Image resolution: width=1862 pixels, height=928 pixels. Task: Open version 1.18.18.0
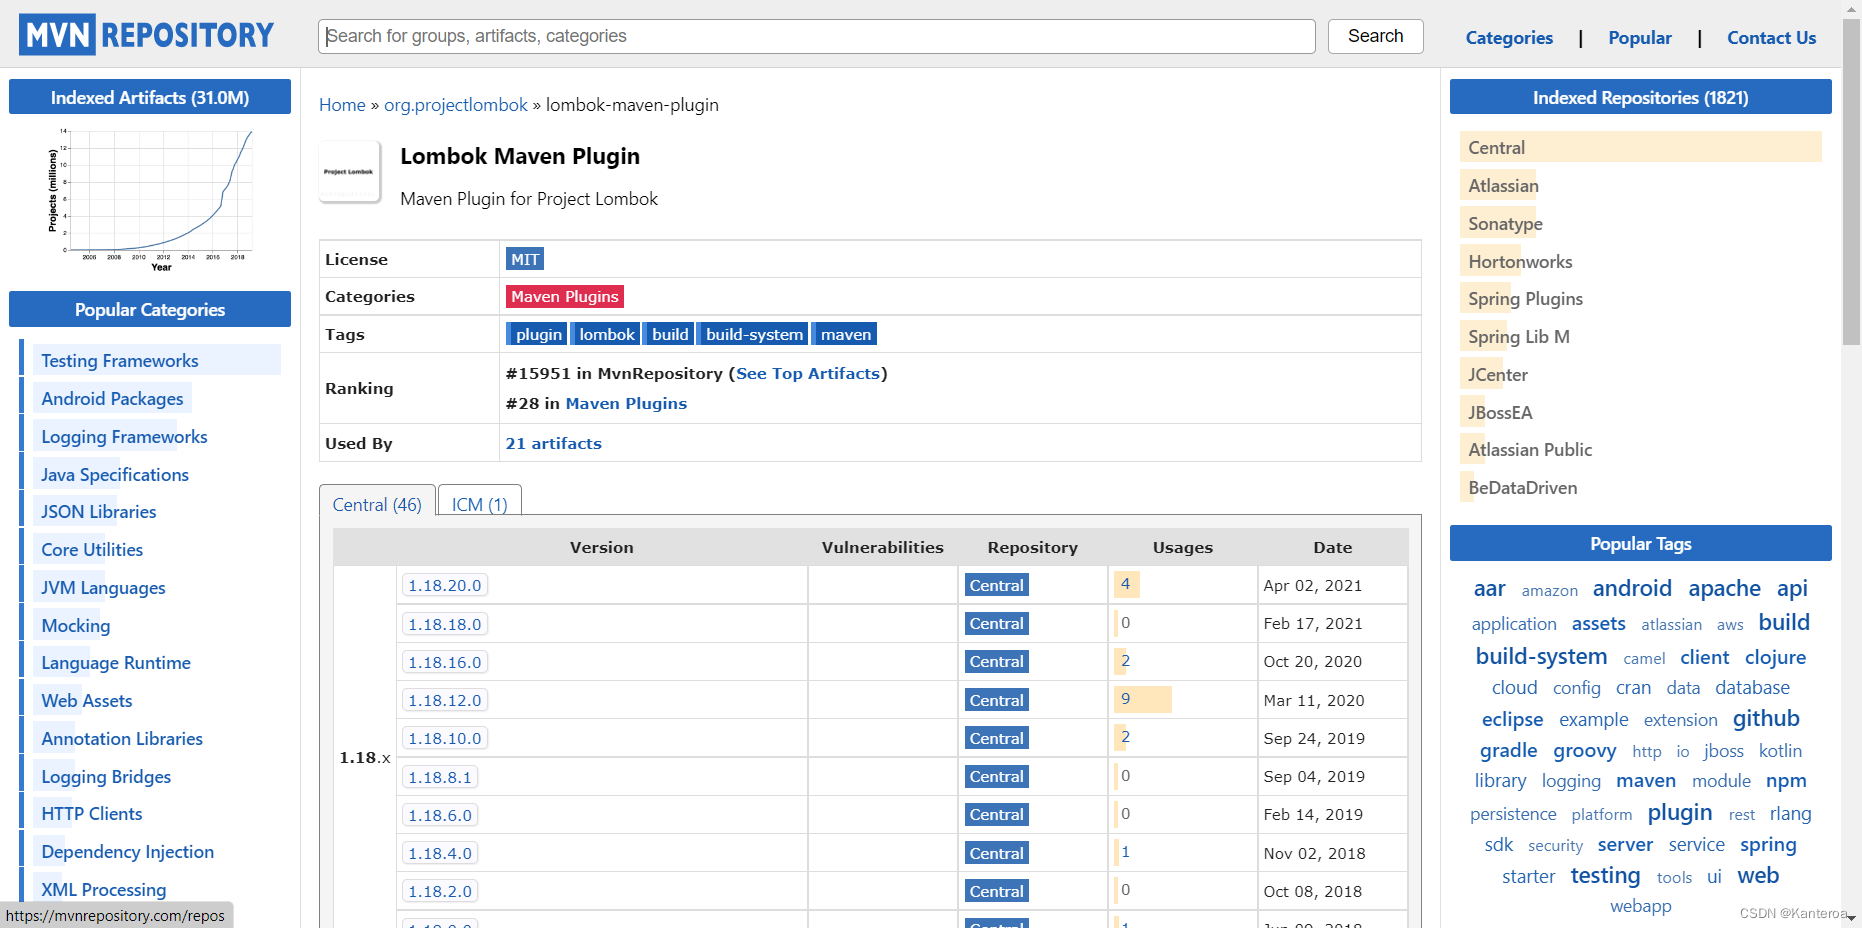[445, 624]
